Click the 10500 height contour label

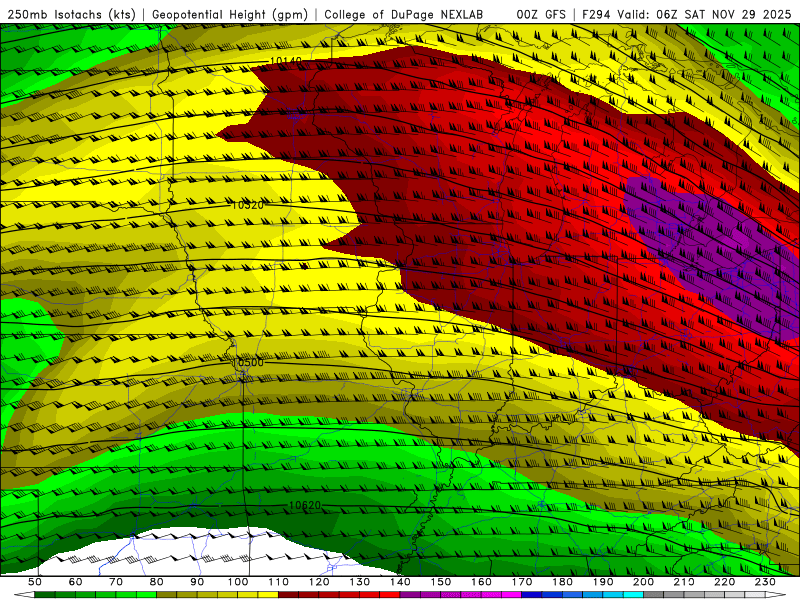tap(247, 363)
